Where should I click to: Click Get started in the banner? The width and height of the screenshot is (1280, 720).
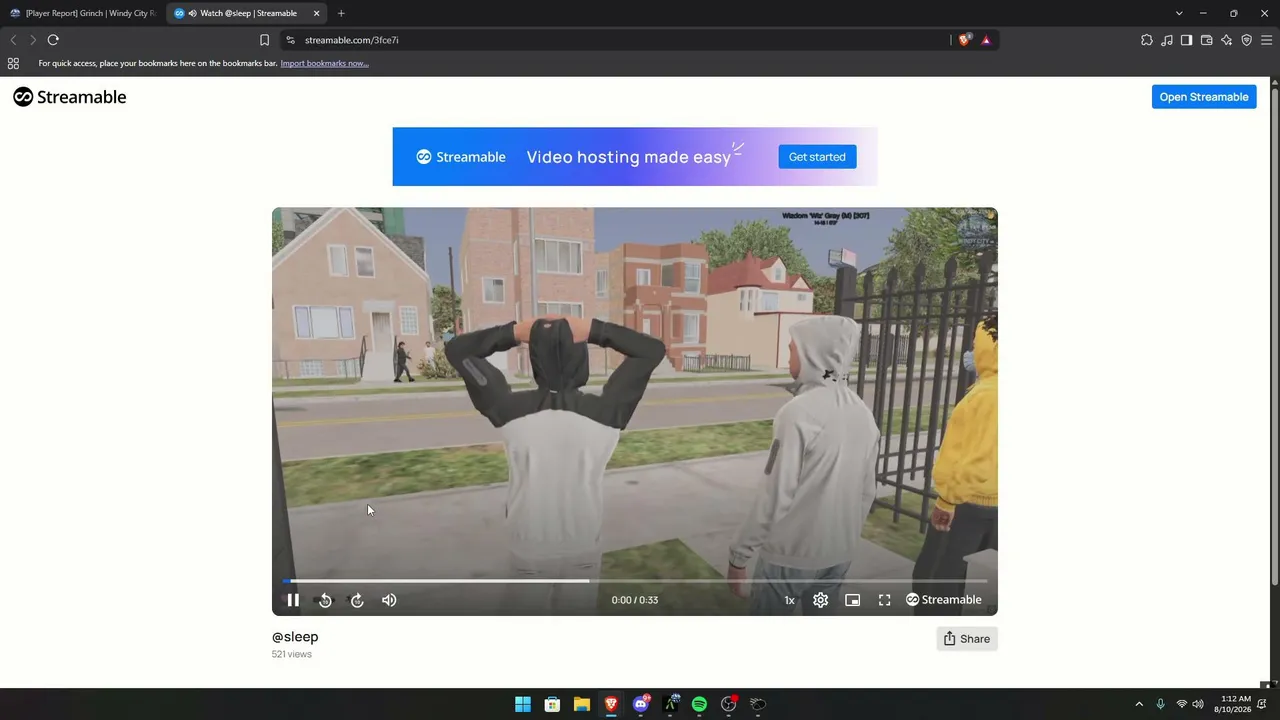[x=817, y=157]
